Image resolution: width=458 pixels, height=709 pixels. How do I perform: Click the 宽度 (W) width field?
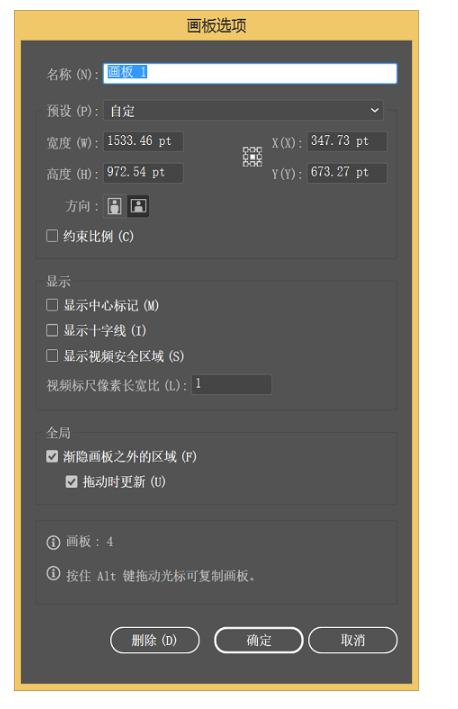[x=143, y=141]
